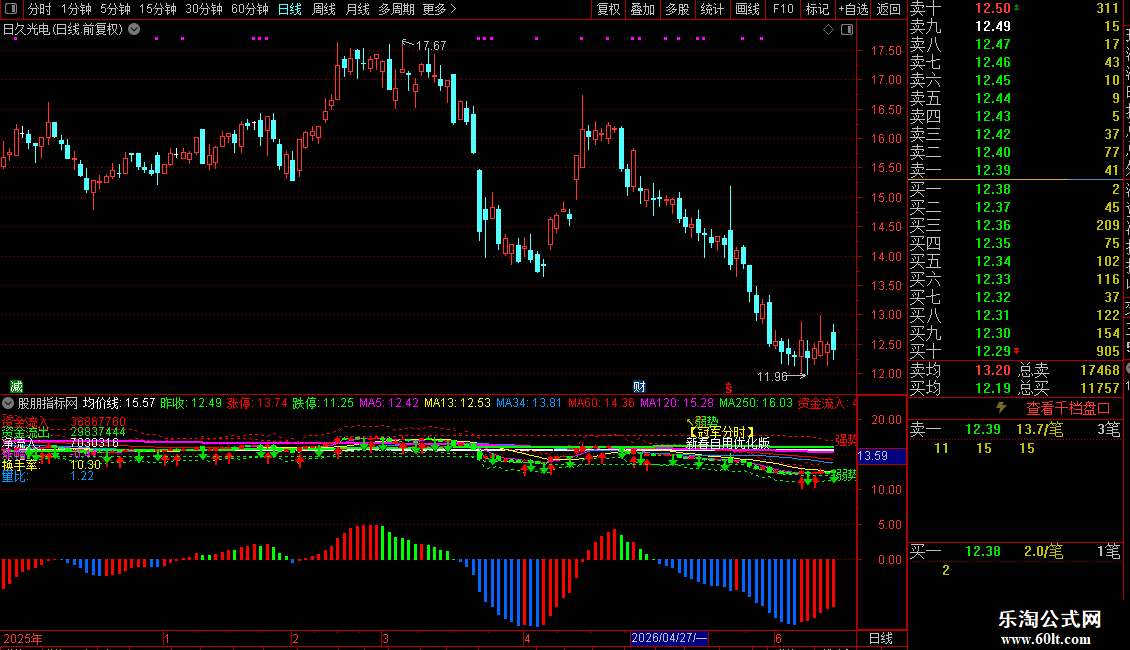
Task: Switch to 周线 weekly chart
Action: (324, 9)
